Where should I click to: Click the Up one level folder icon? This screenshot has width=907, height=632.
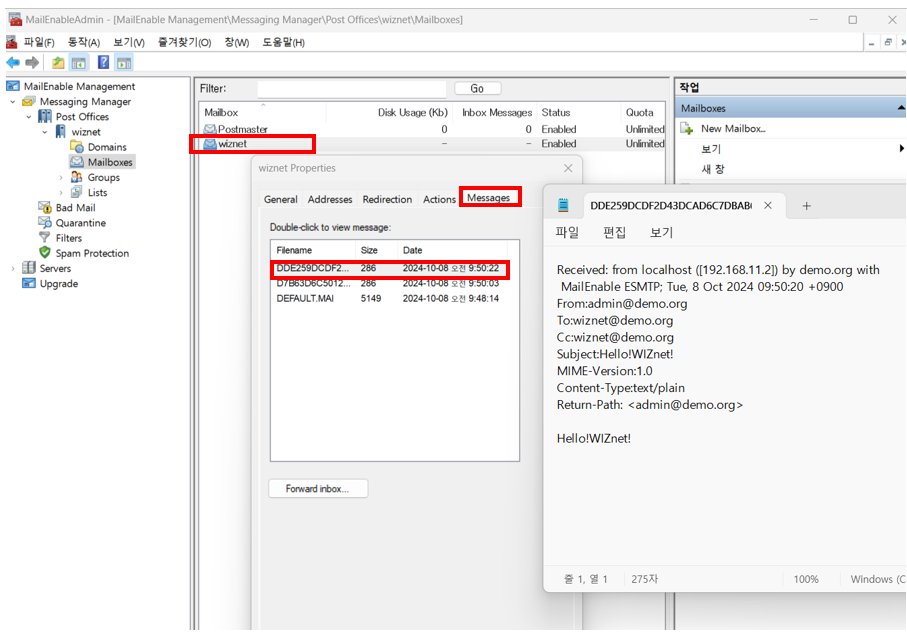coord(58,62)
